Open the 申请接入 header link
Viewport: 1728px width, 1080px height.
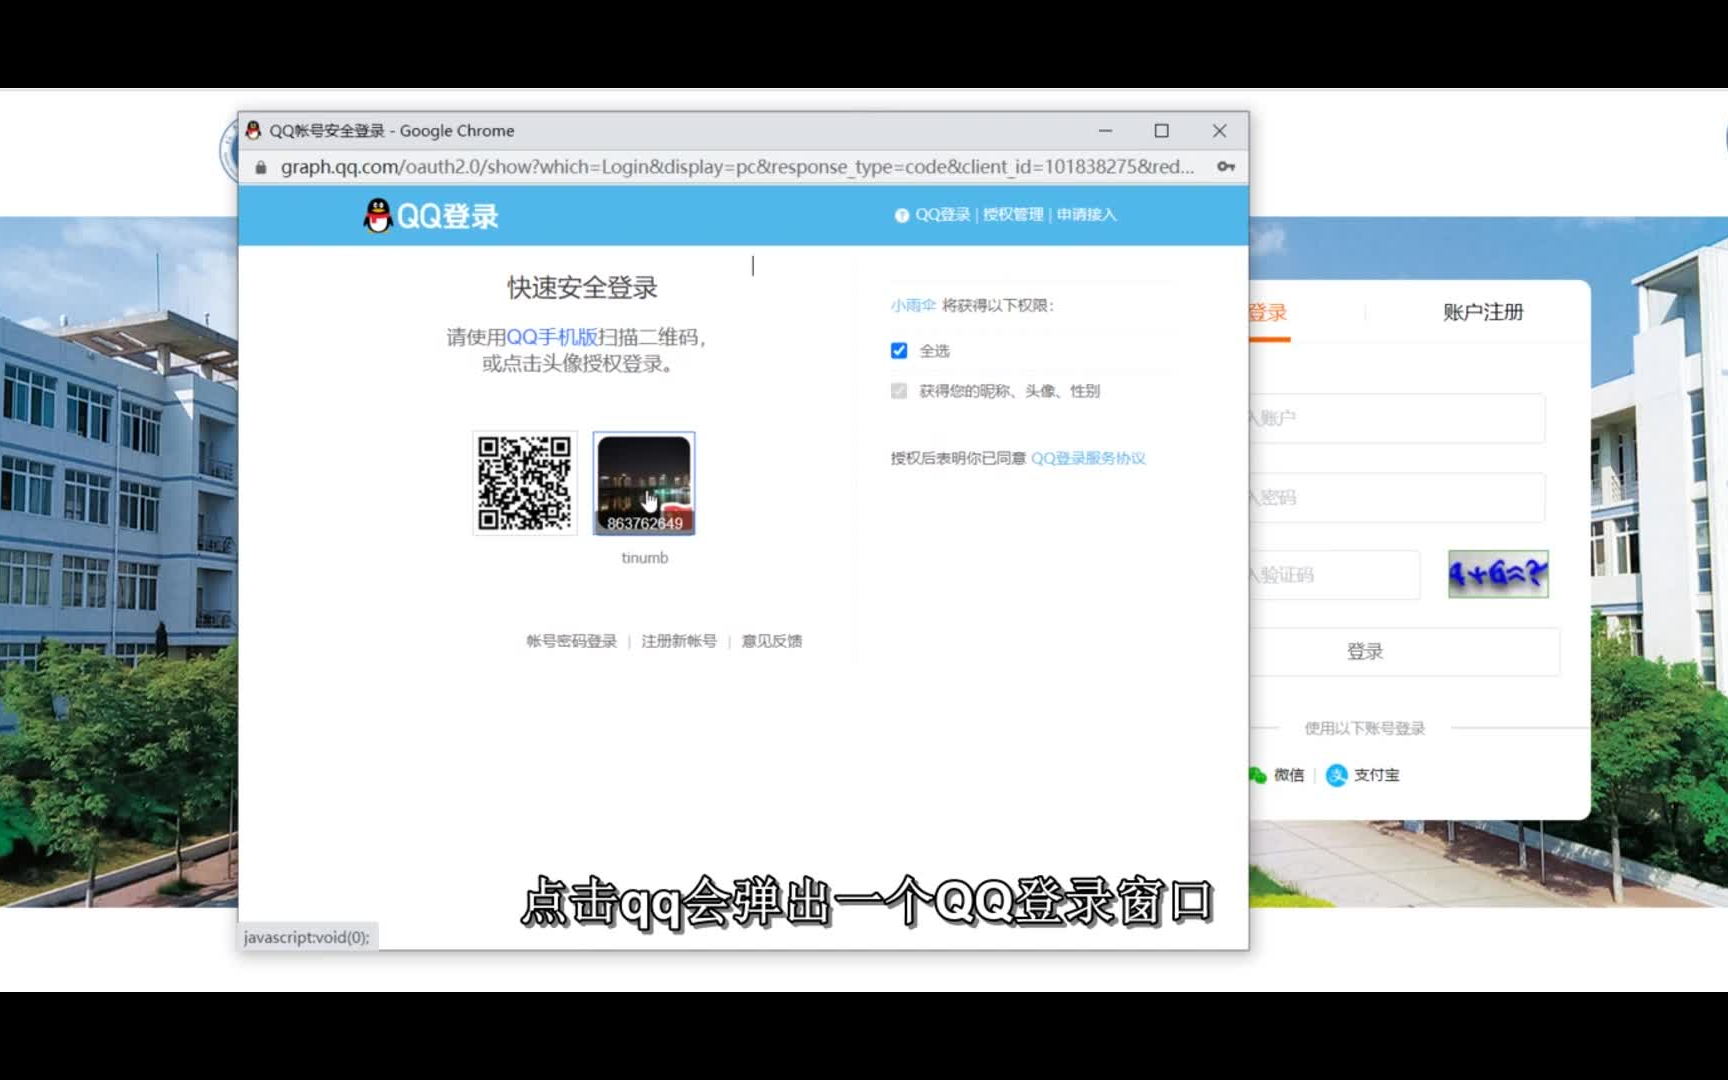pyautogui.click(x=1087, y=215)
